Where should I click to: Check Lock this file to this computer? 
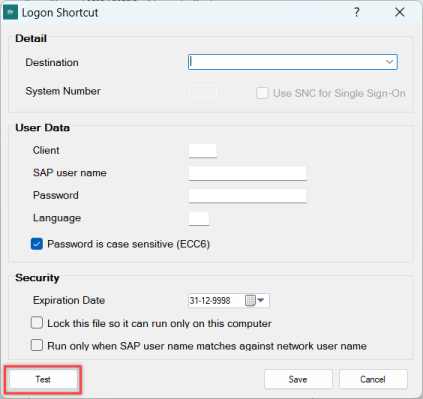[37, 323]
